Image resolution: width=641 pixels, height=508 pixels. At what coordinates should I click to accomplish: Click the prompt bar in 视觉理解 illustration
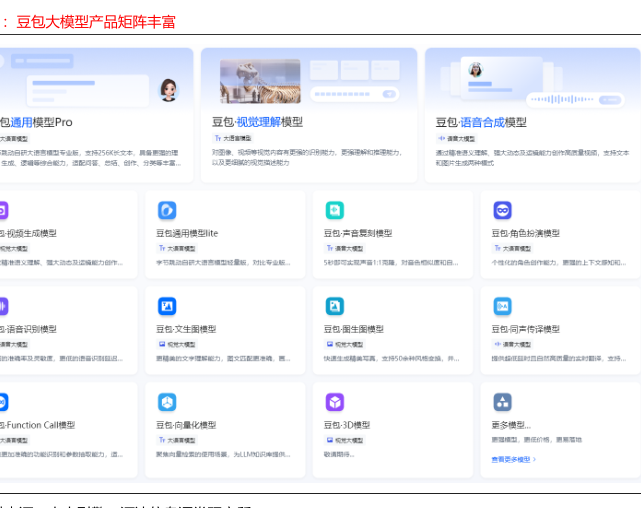pyautogui.click(x=354, y=94)
